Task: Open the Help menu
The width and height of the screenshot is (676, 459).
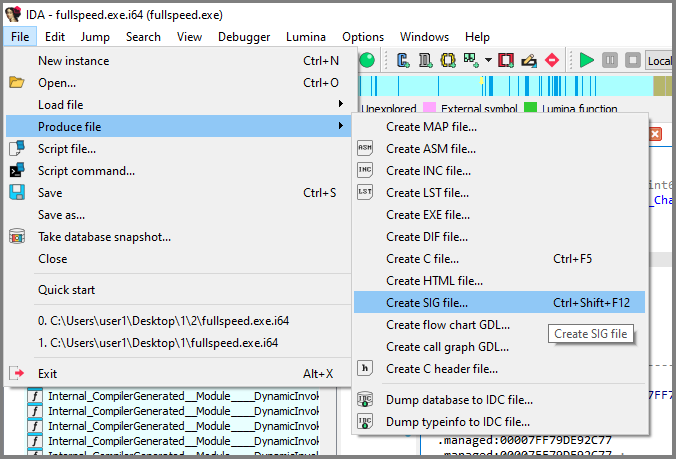Action: [x=477, y=37]
